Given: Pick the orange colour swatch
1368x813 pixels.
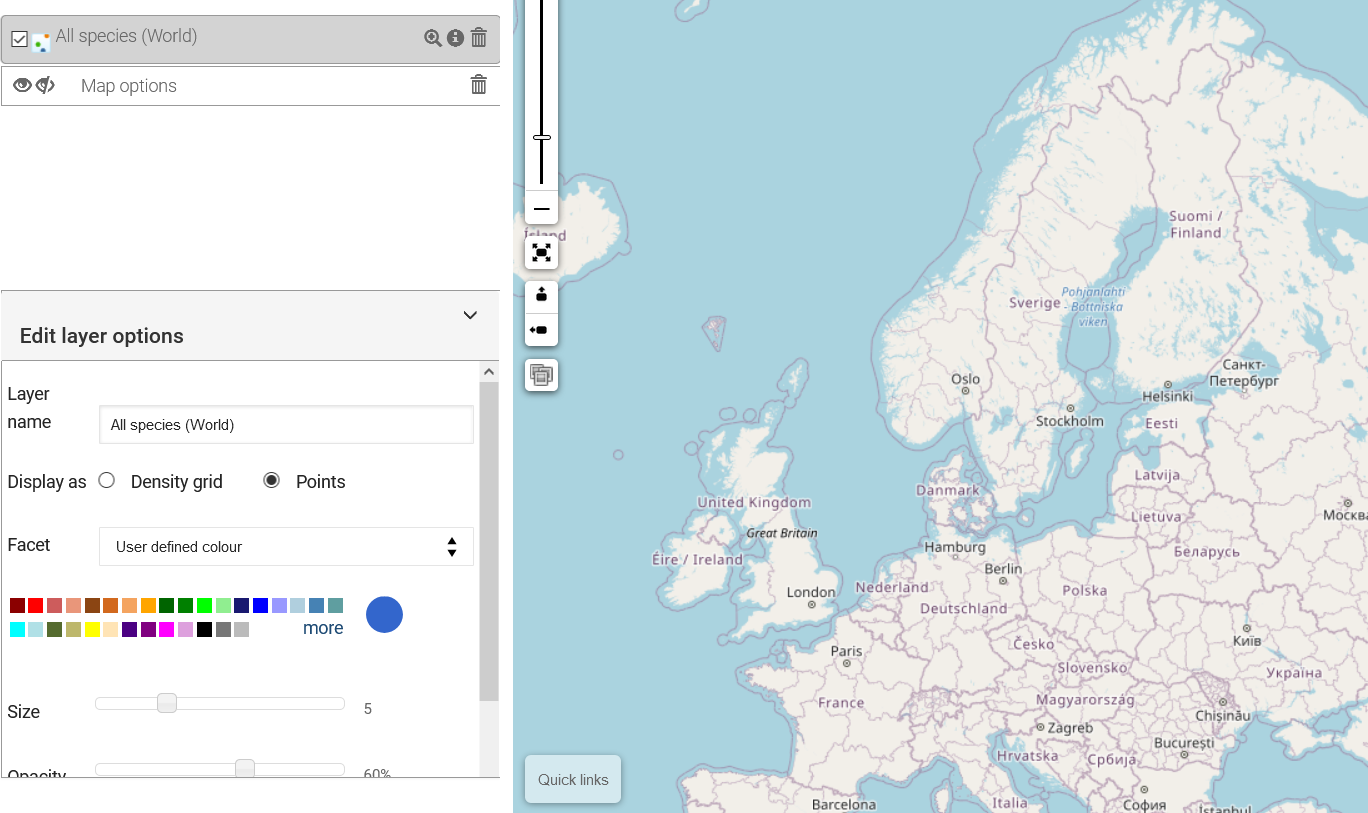Looking at the screenshot, I should coord(148,605).
